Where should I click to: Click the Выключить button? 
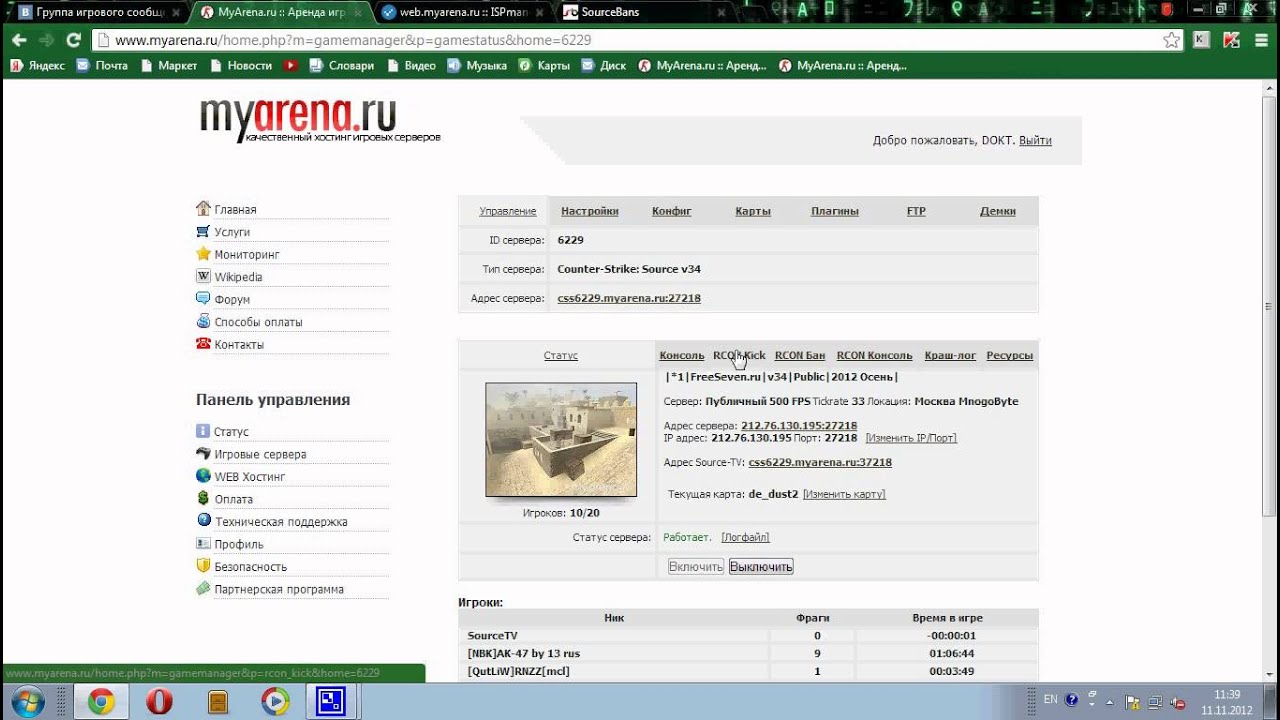tap(761, 566)
